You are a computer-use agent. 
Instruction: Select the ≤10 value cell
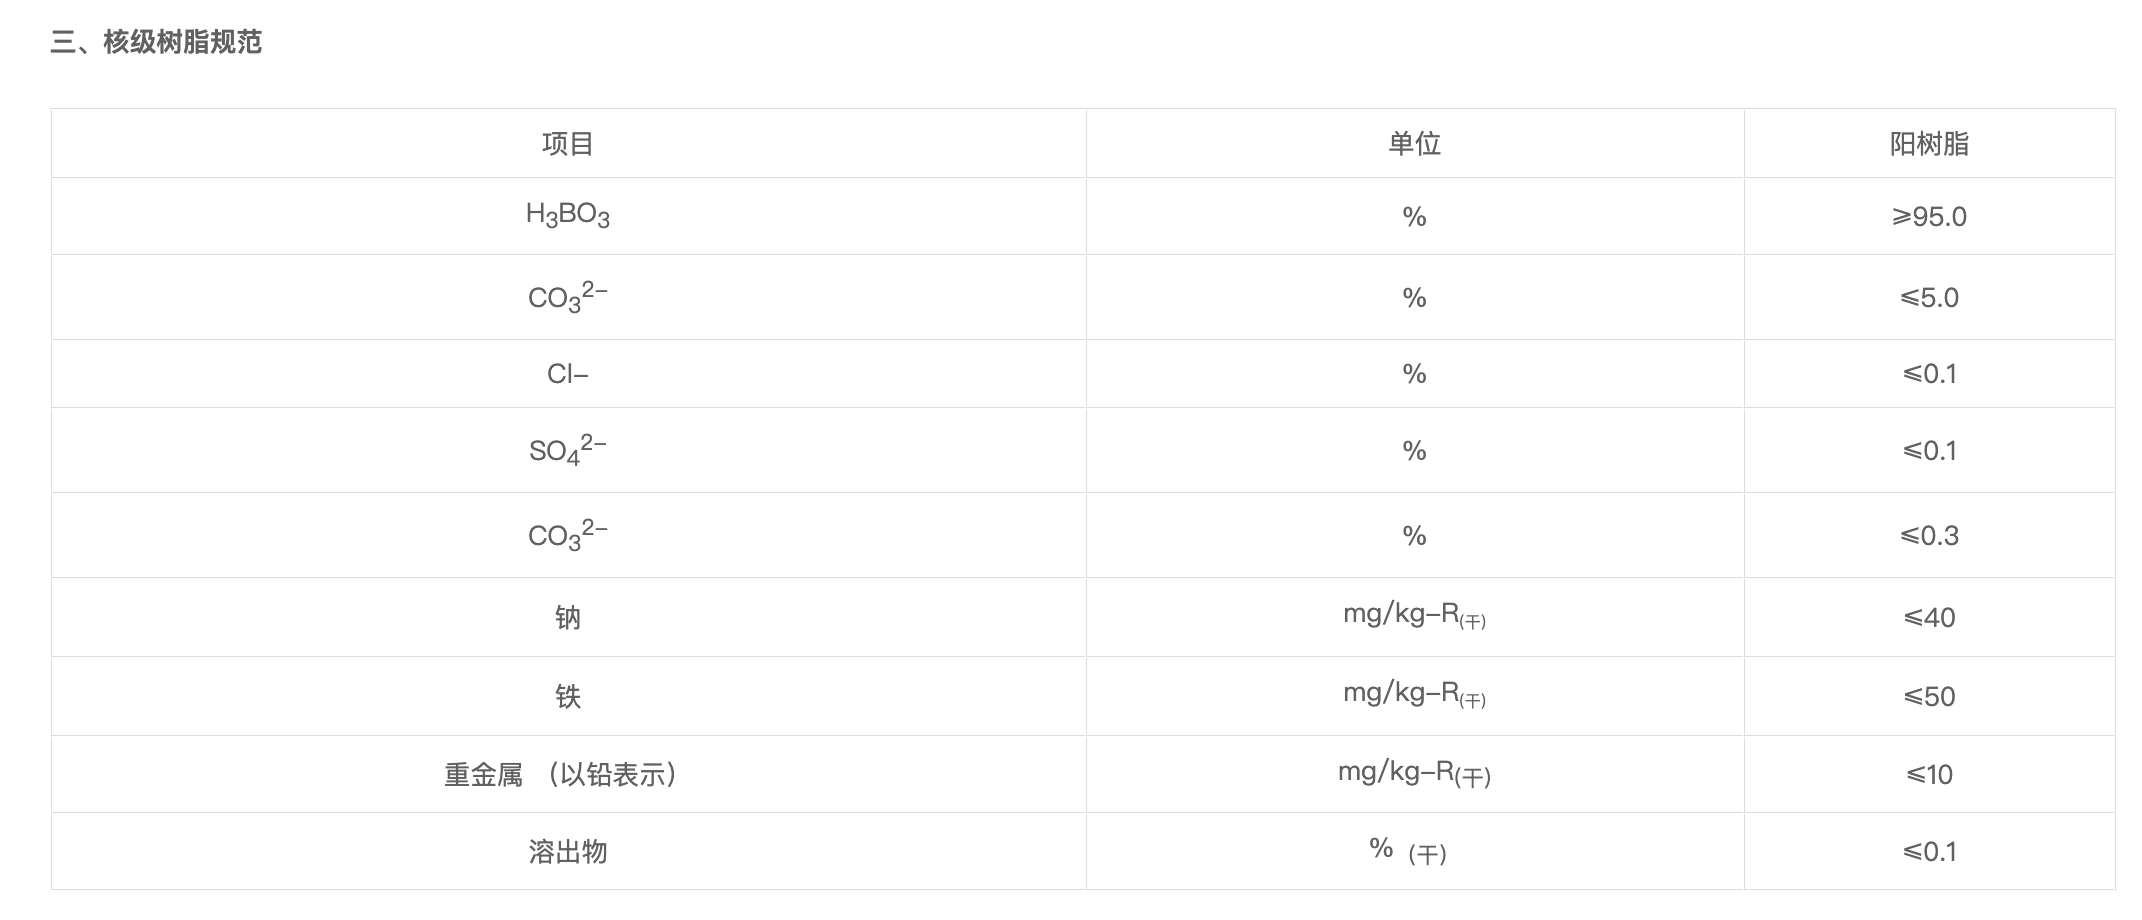pos(1929,775)
